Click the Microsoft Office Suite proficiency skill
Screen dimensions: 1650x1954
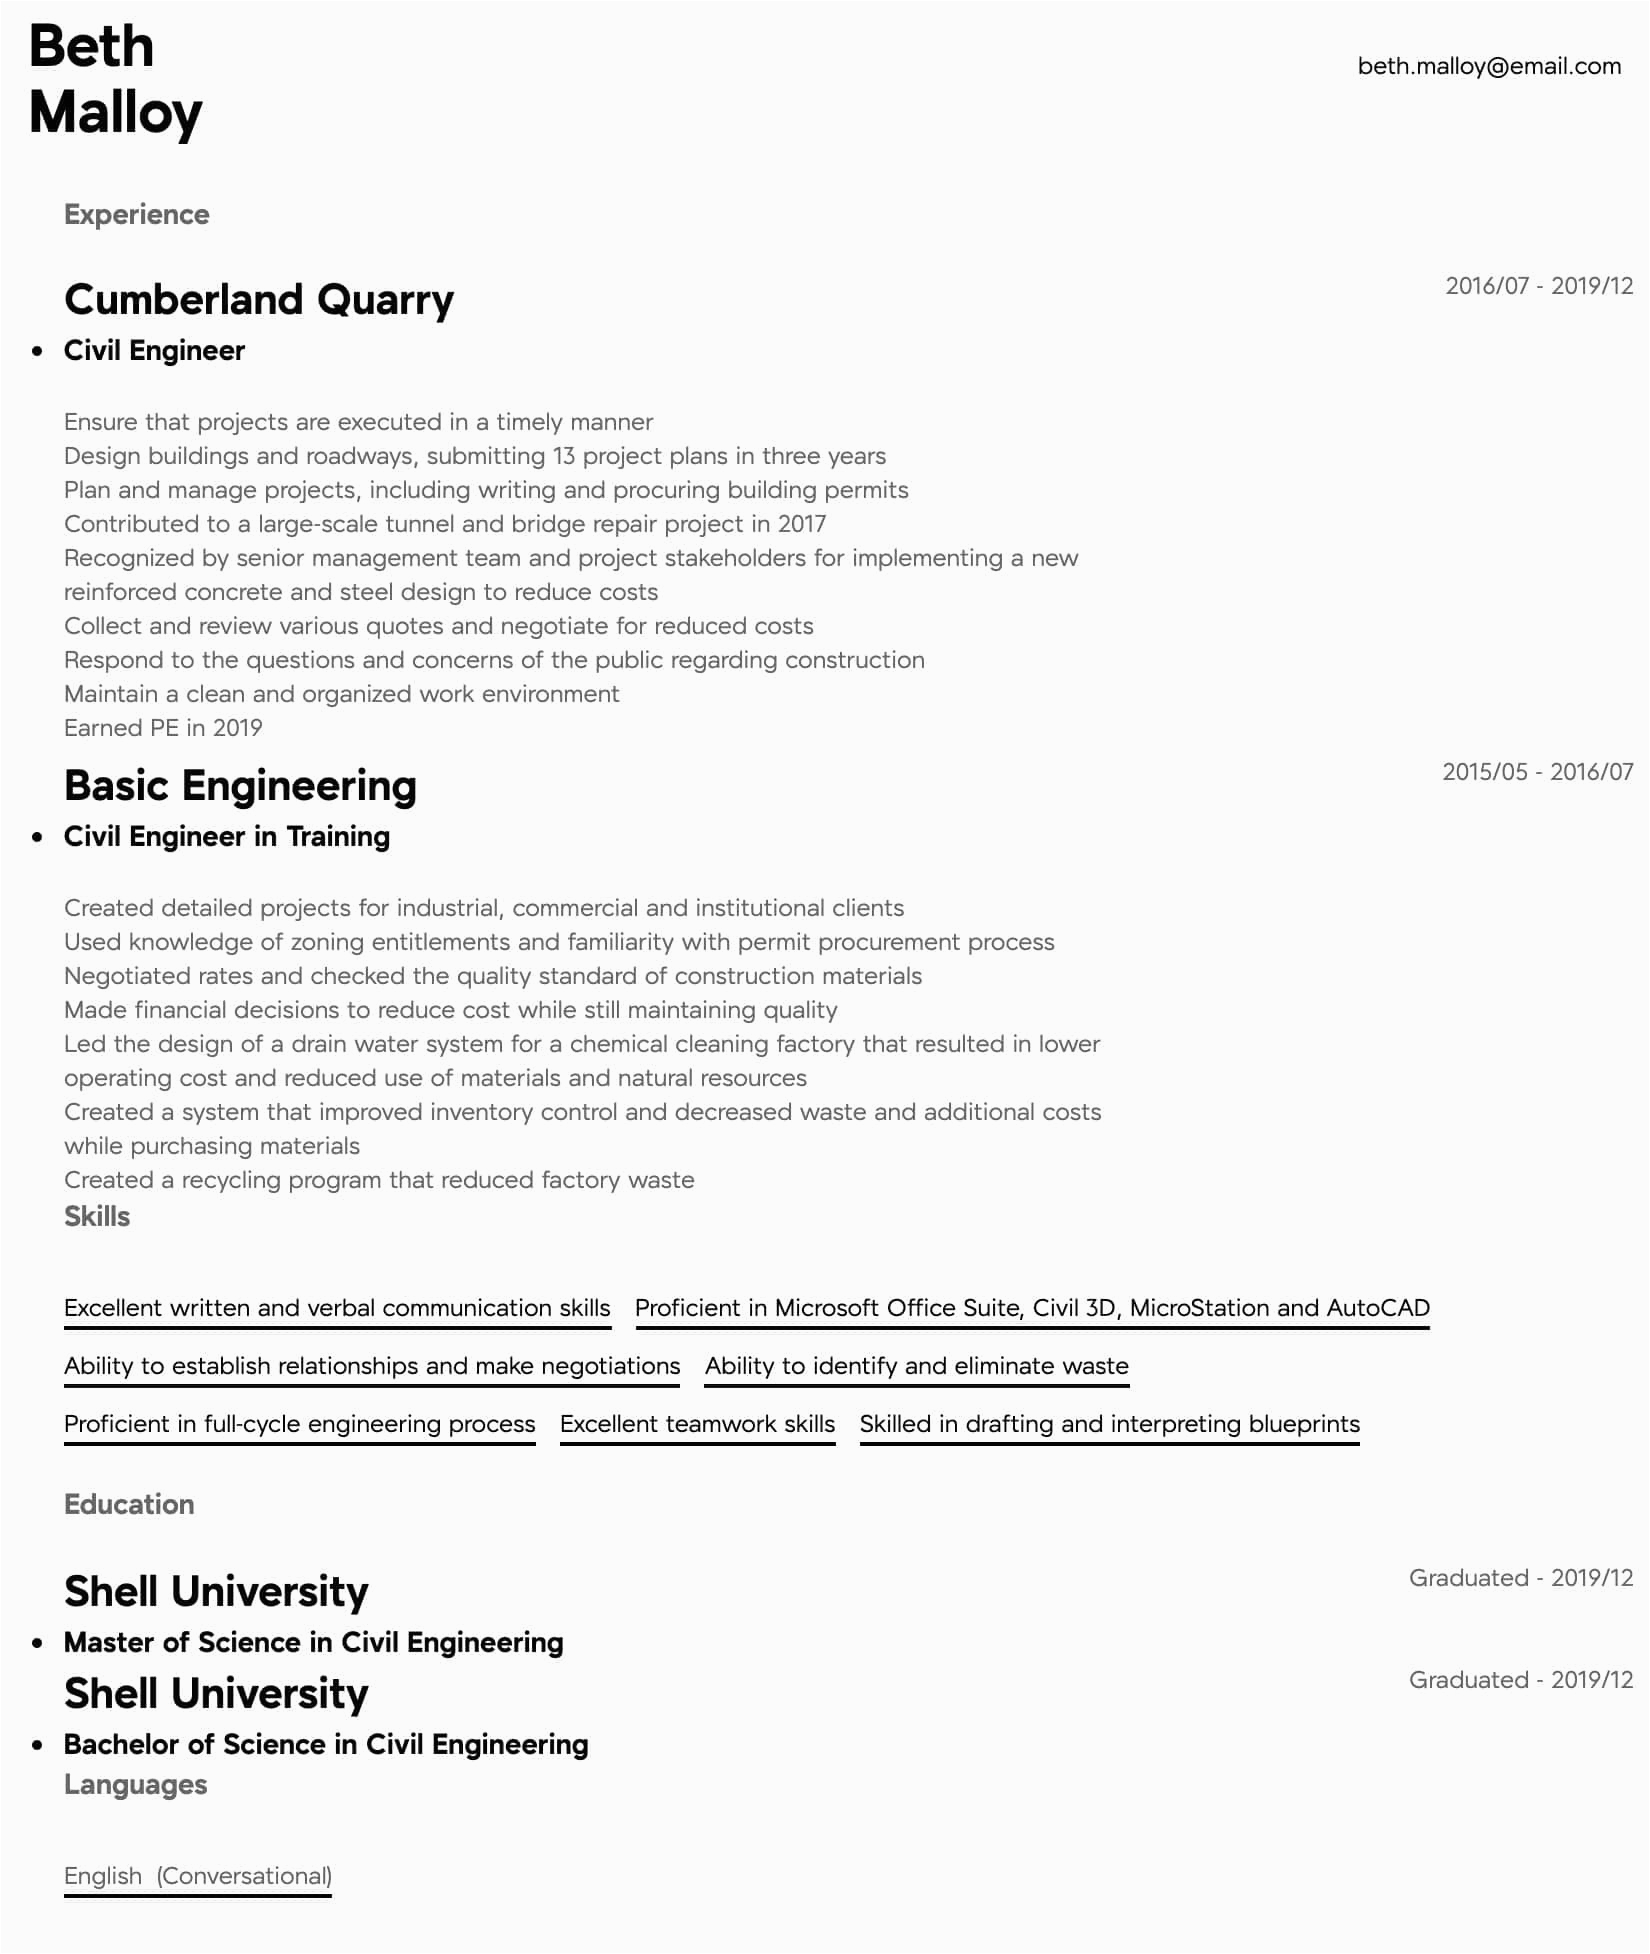1032,1308
